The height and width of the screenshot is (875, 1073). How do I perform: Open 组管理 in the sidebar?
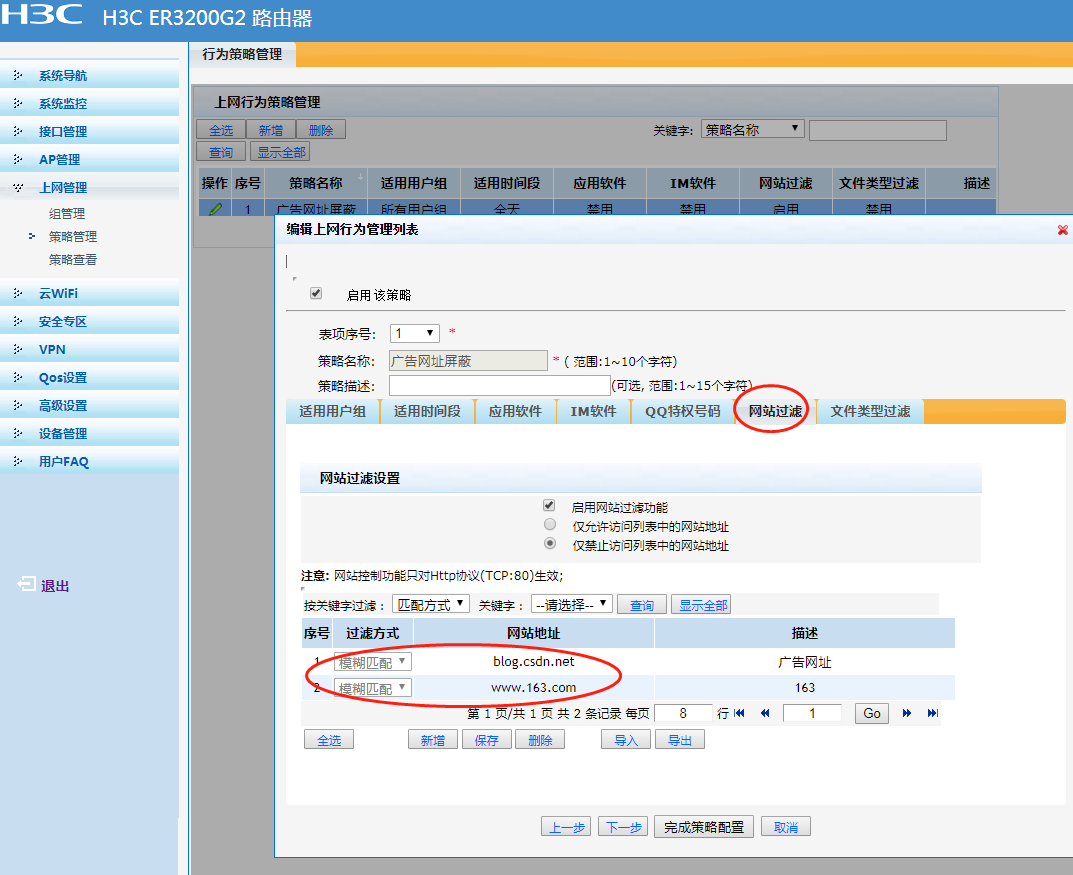click(66, 213)
